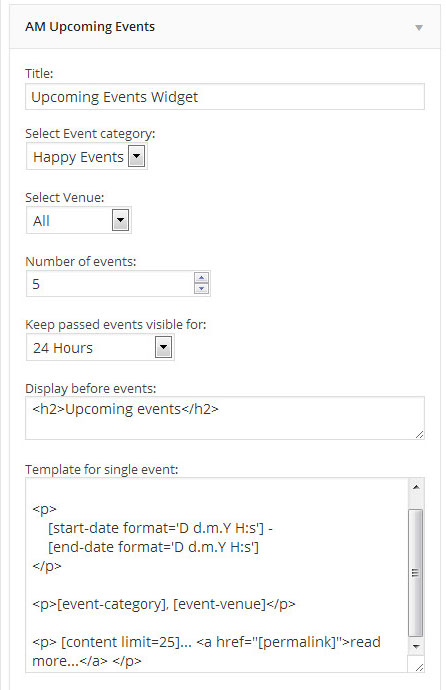Click the Happy Events dropdown arrow
The height and width of the screenshot is (690, 446).
[x=136, y=156]
